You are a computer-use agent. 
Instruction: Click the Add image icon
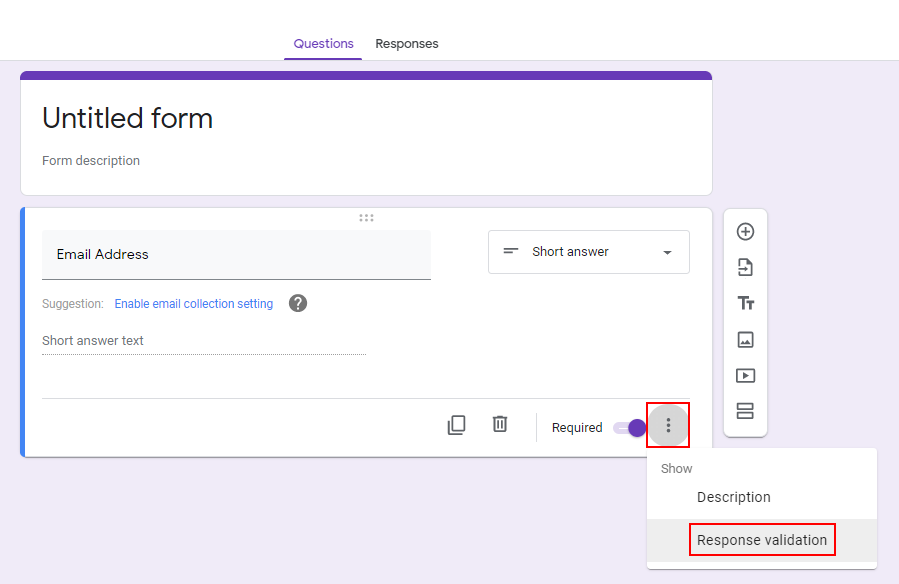[x=745, y=340]
